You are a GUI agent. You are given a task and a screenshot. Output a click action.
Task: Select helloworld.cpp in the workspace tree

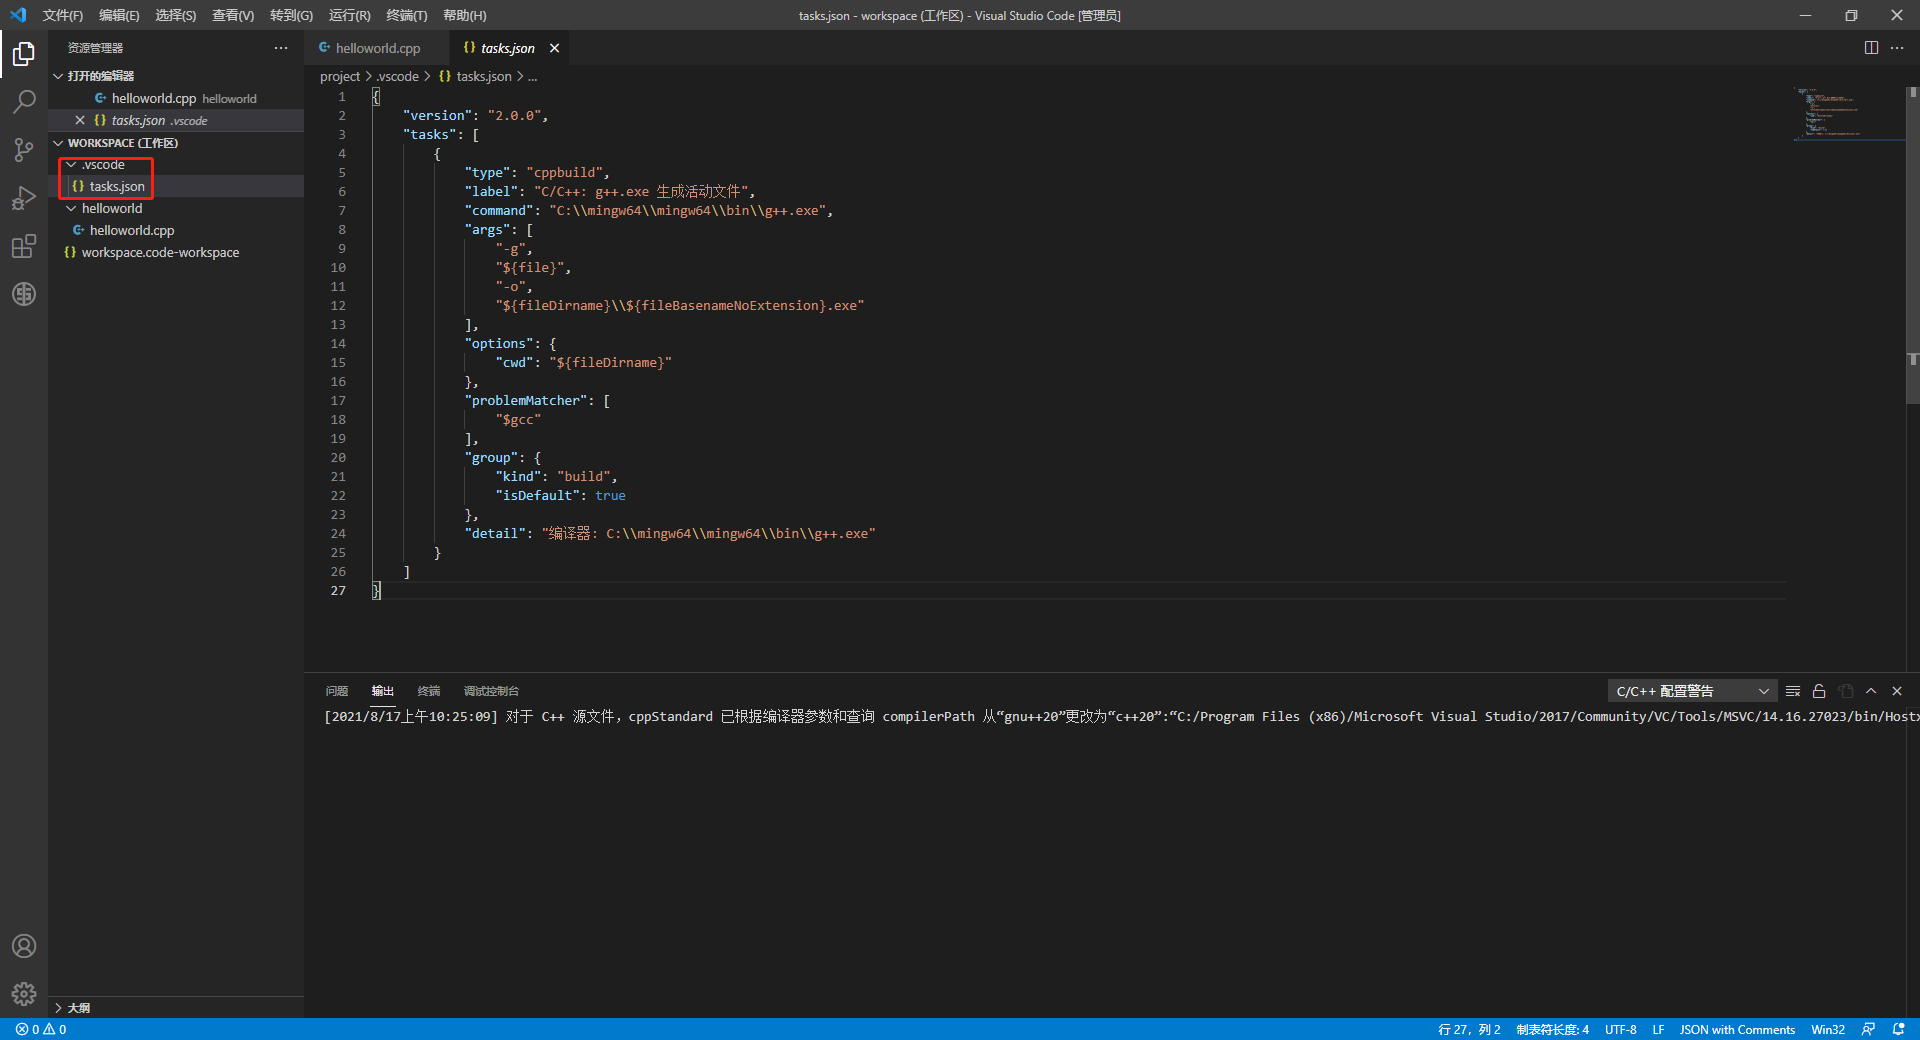click(x=176, y=230)
